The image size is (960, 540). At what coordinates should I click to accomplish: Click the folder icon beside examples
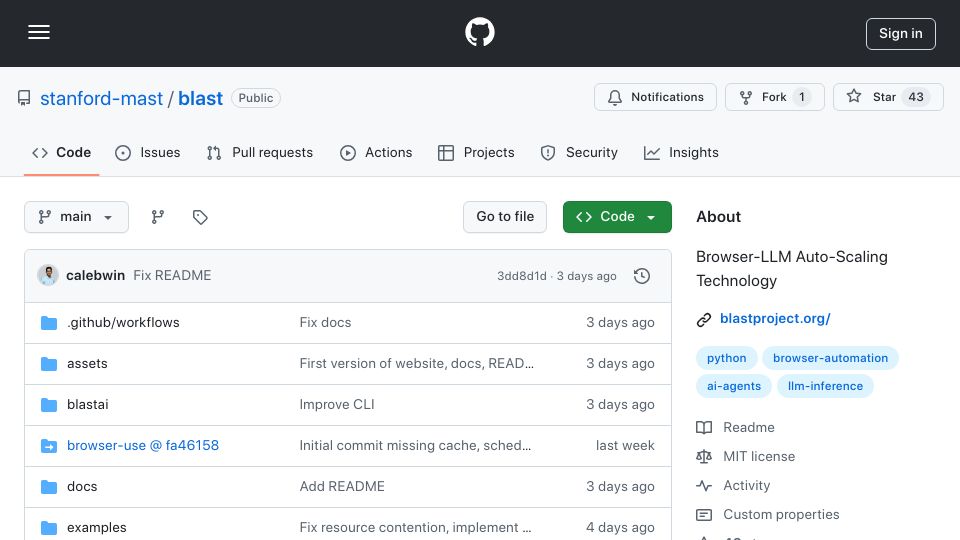[x=49, y=528]
